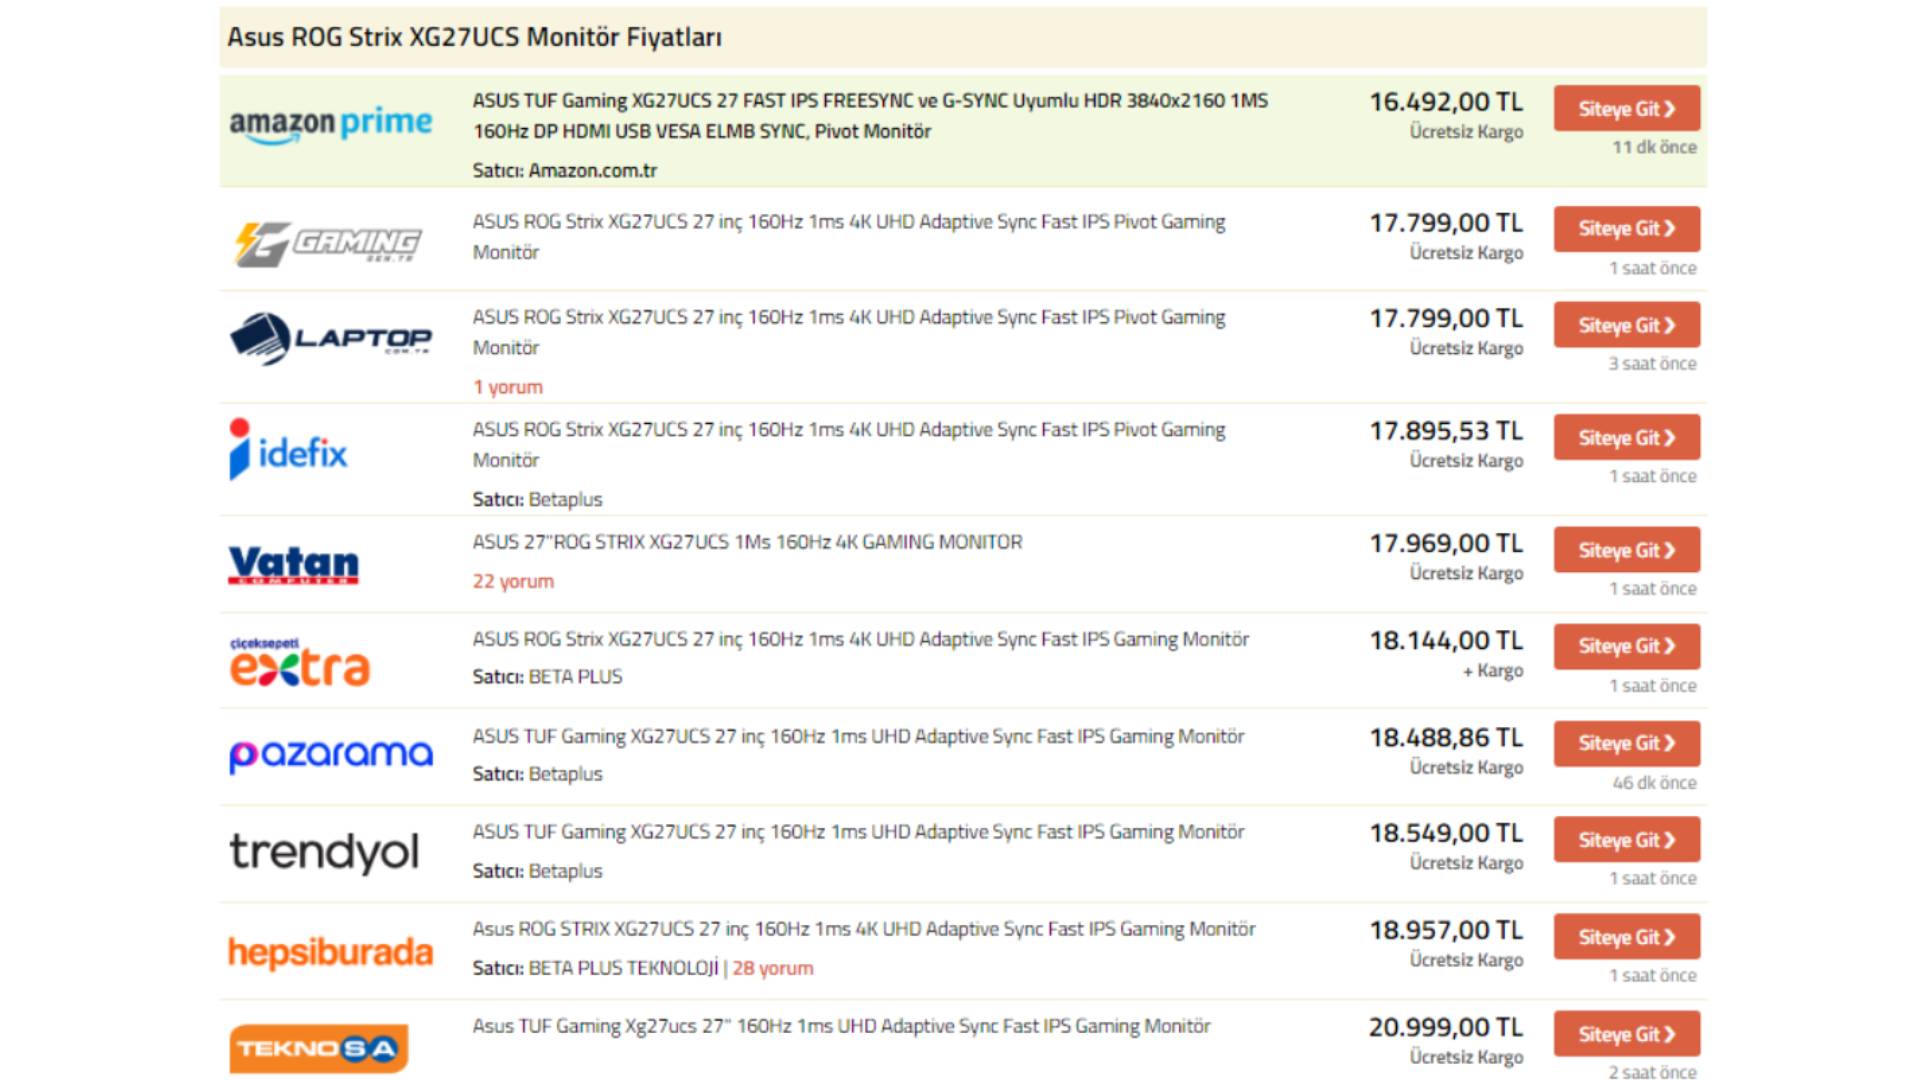Image resolution: width=1920 pixels, height=1080 pixels.
Task: Open the Çiçeksepeti Extra store logo
Action: 300,662
